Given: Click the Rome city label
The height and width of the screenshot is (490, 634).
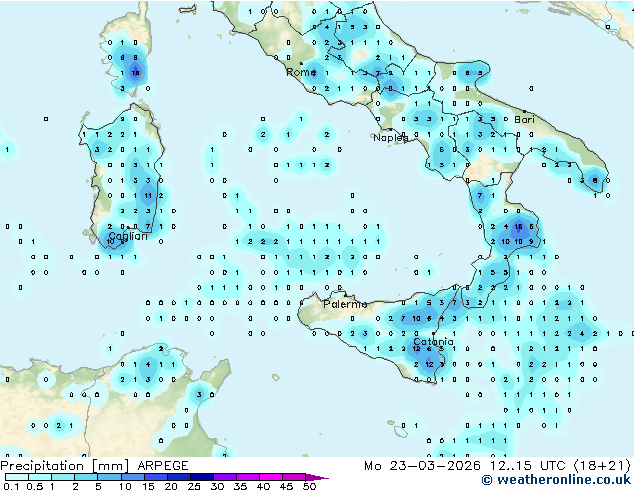Looking at the screenshot, I should coord(301,72).
